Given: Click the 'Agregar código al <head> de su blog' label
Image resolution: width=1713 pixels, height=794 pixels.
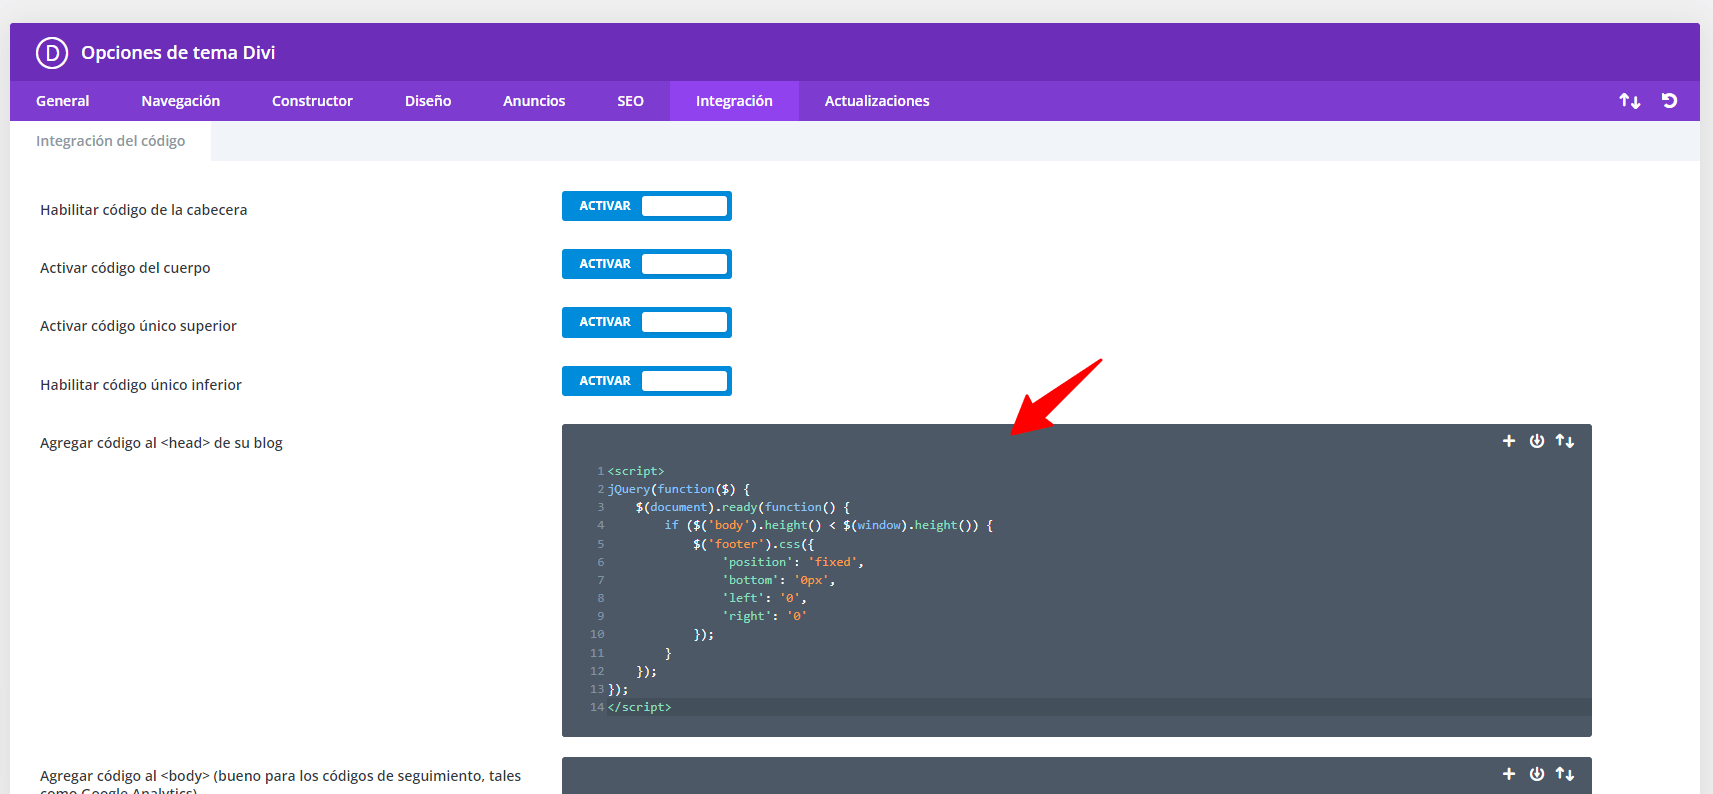Looking at the screenshot, I should 161,443.
